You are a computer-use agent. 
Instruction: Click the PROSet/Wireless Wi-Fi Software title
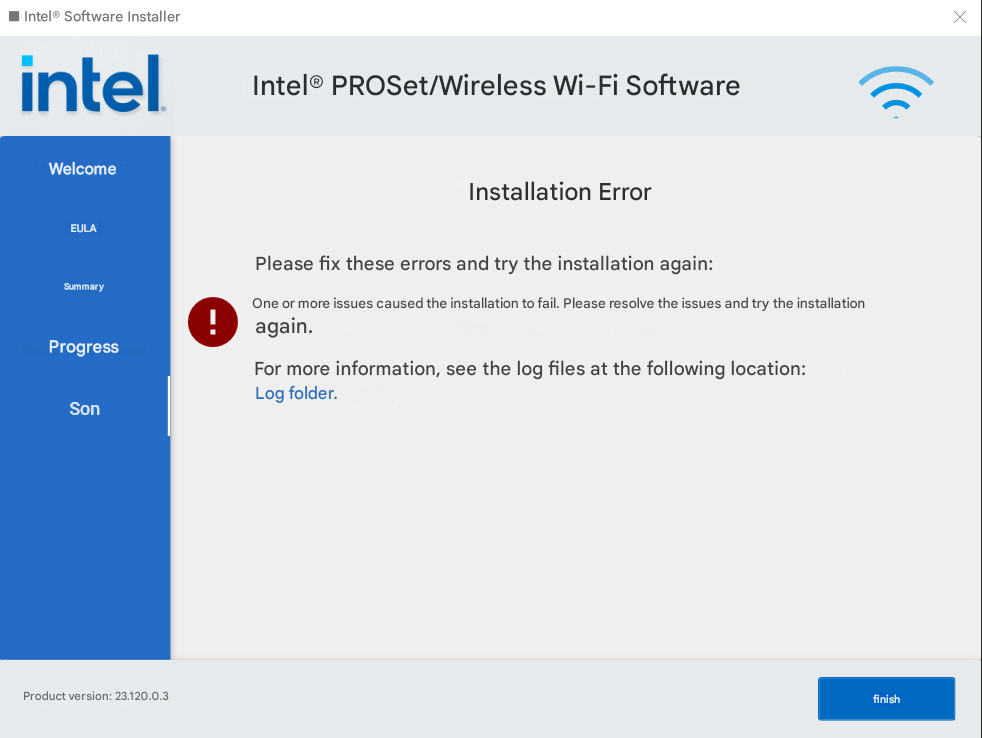point(496,86)
